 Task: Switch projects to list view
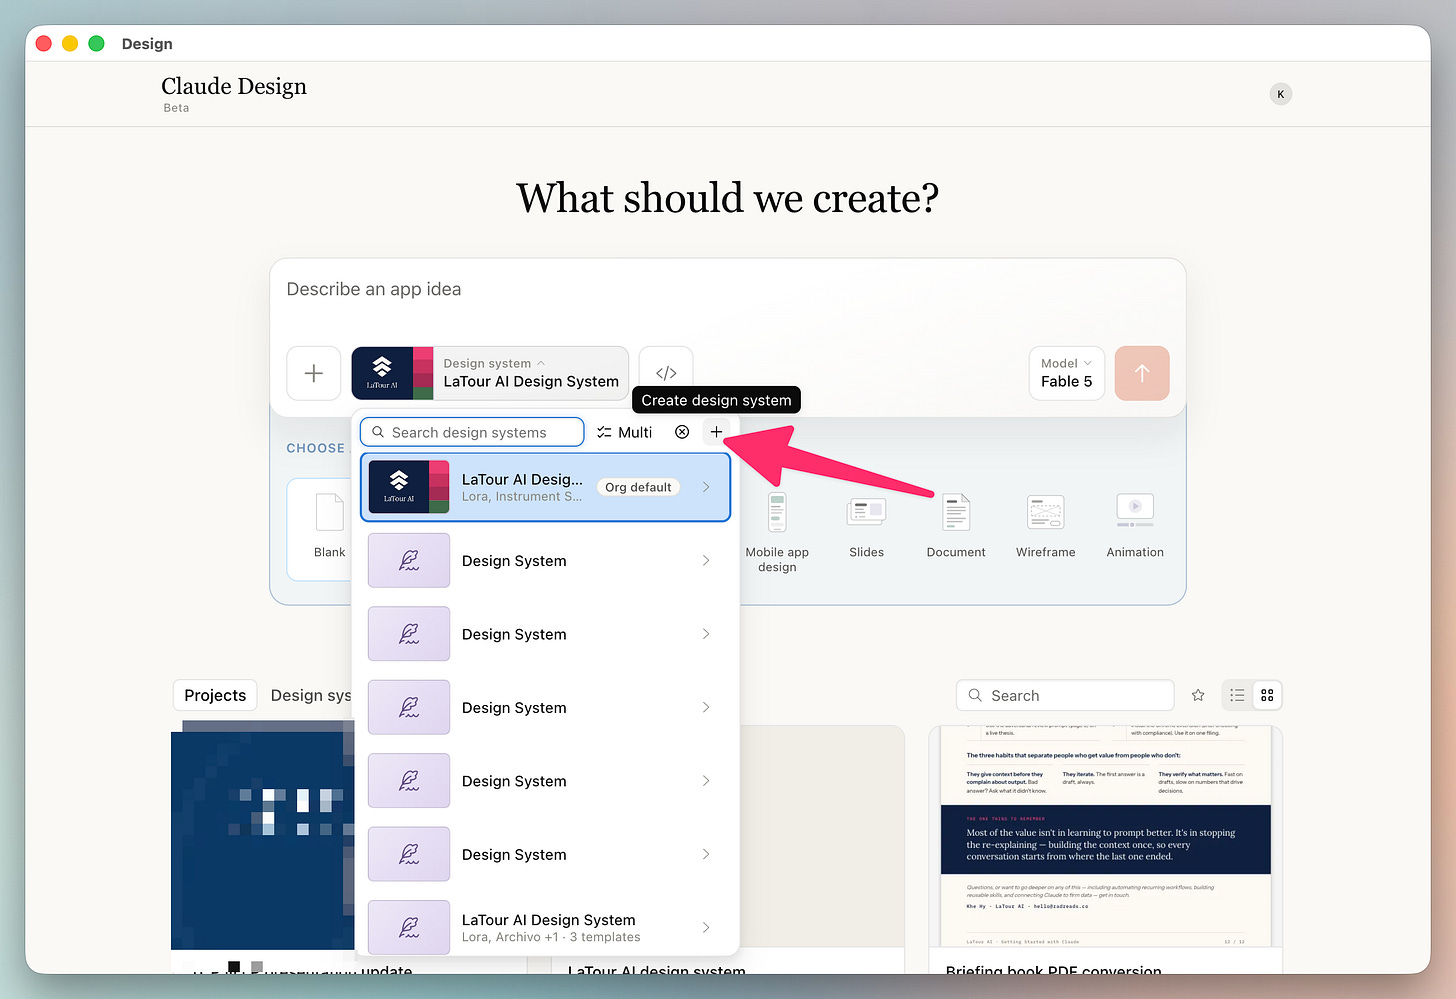[x=1237, y=695]
